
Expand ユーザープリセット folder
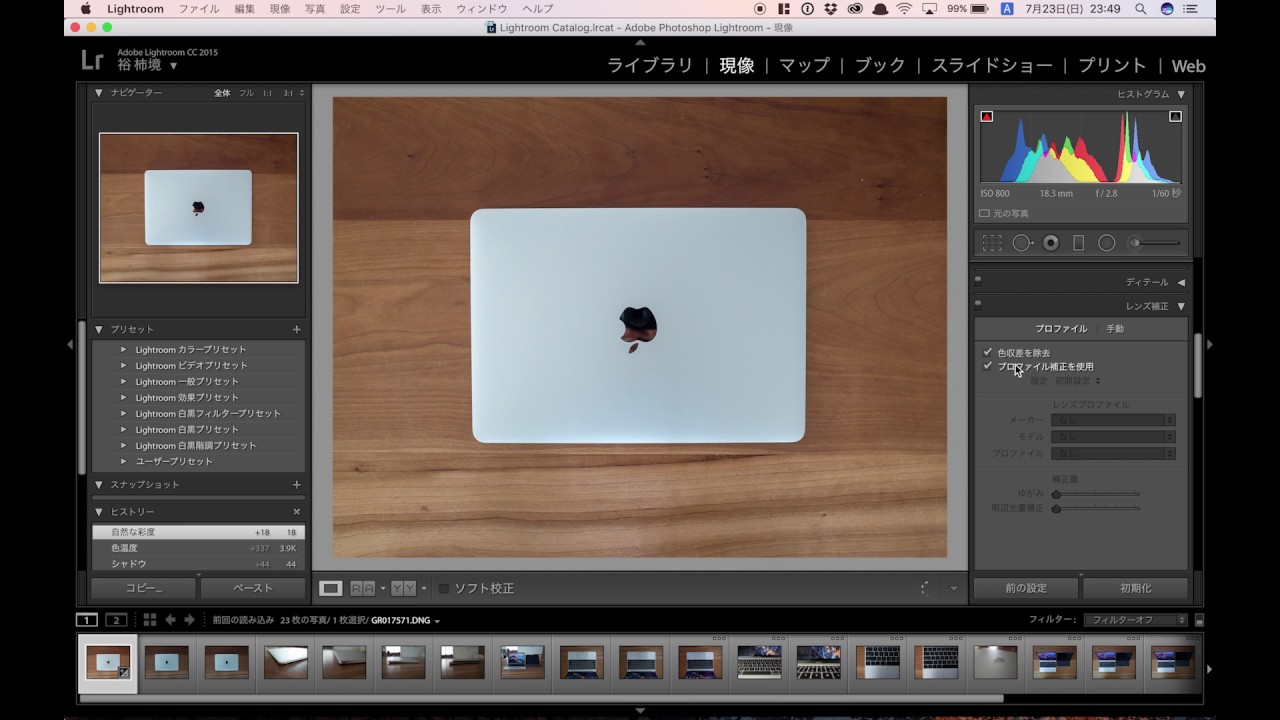(124, 461)
